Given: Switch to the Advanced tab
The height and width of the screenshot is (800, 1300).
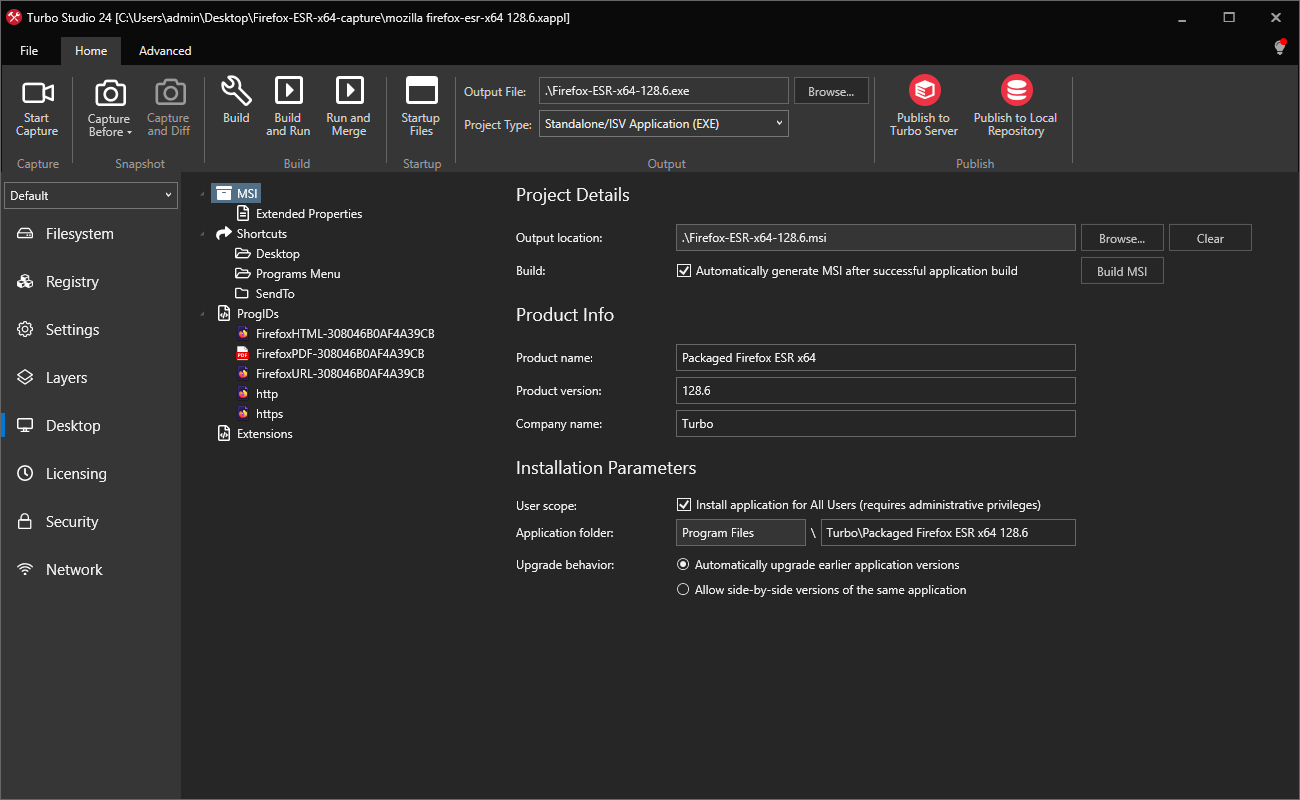Looking at the screenshot, I should pyautogui.click(x=164, y=50).
